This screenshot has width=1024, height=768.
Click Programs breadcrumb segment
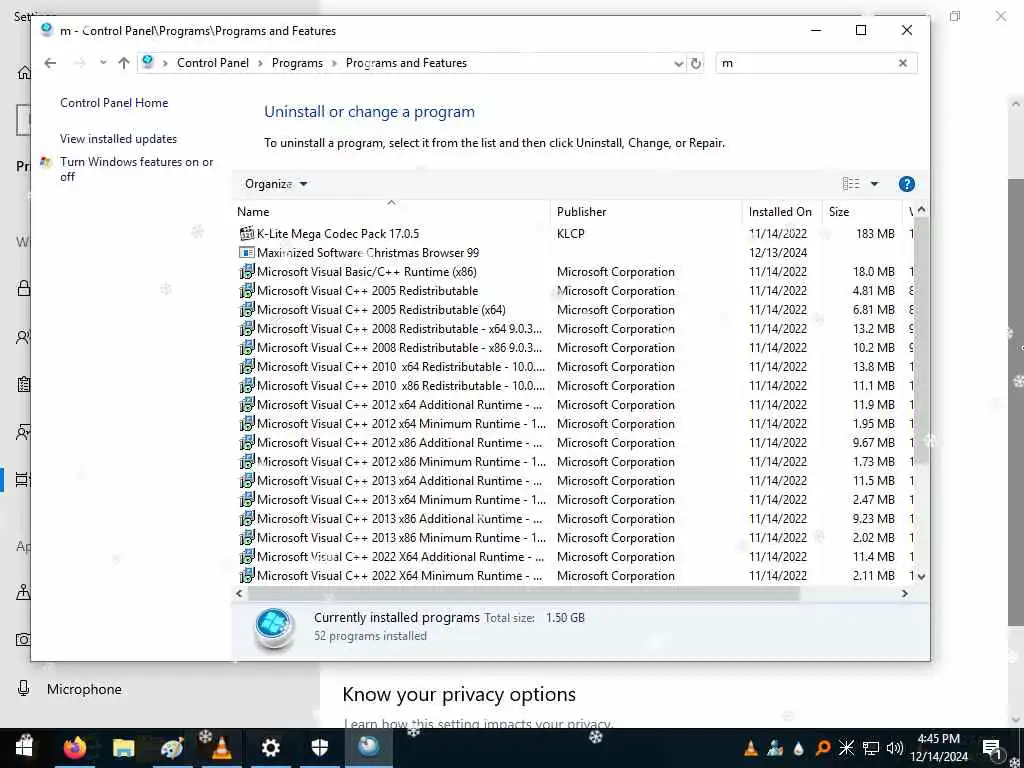pyautogui.click(x=297, y=63)
